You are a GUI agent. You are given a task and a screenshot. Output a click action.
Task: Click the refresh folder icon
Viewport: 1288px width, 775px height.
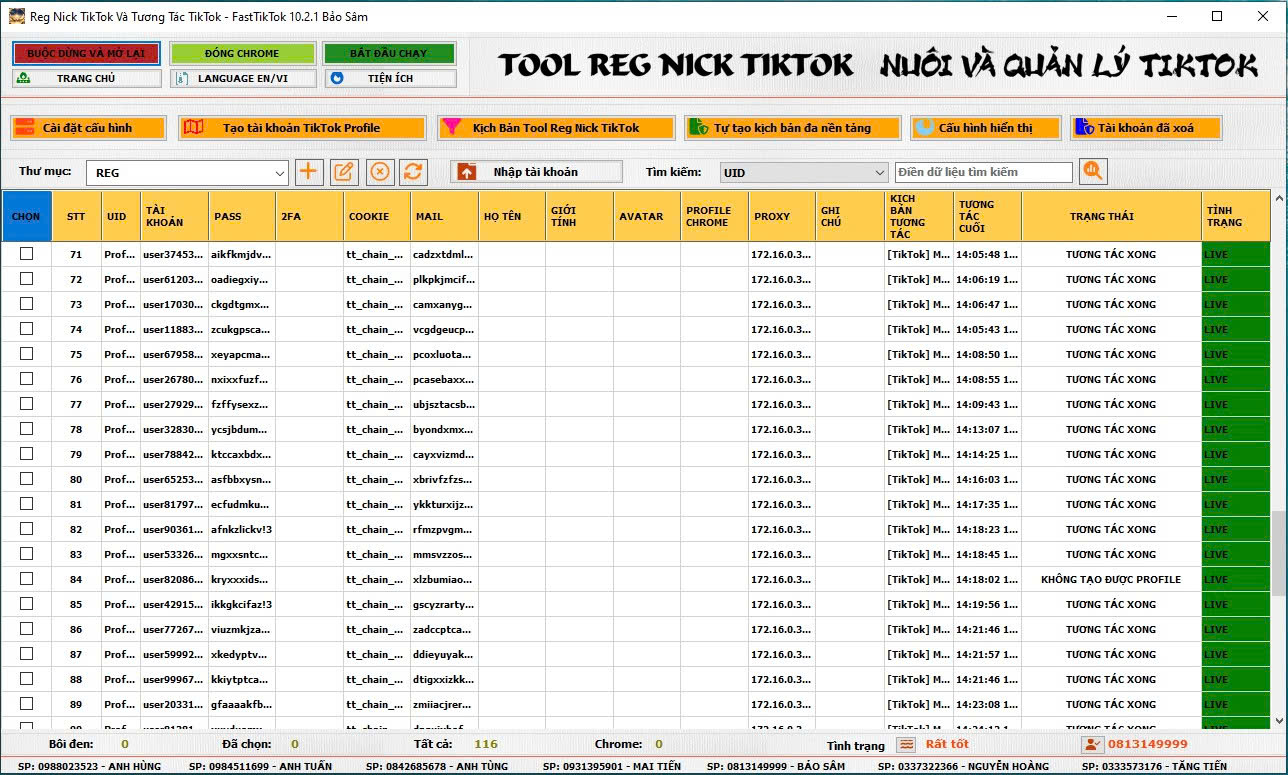413,171
